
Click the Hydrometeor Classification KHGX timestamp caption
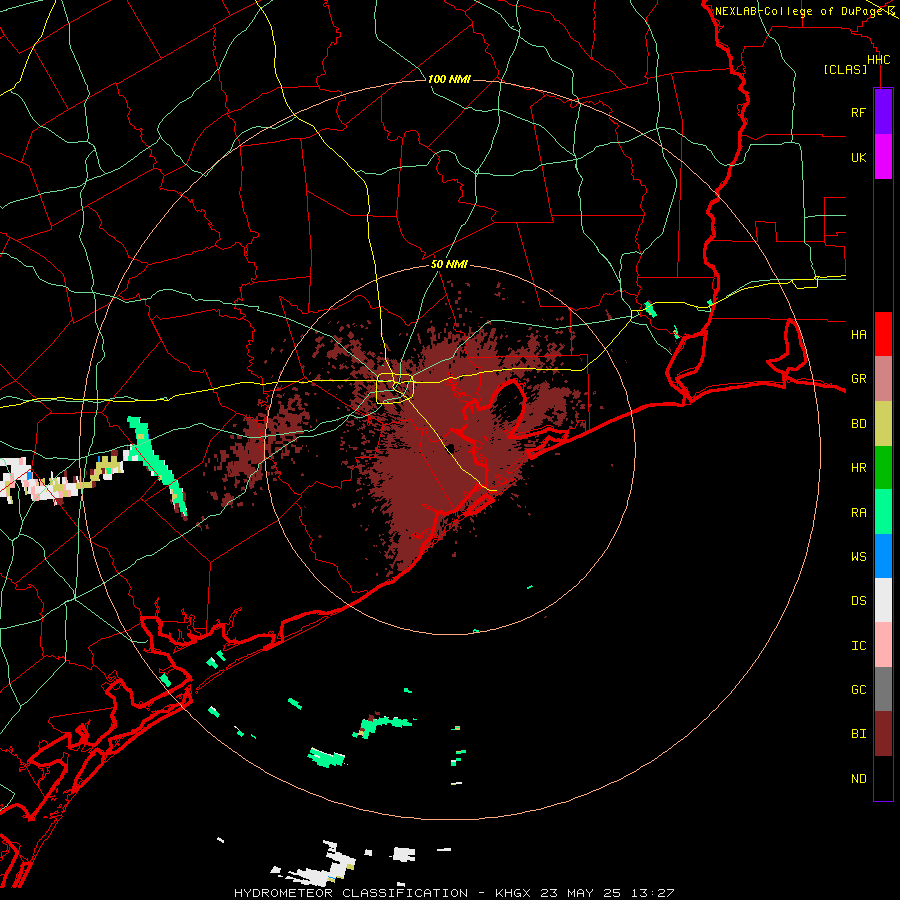click(x=454, y=893)
